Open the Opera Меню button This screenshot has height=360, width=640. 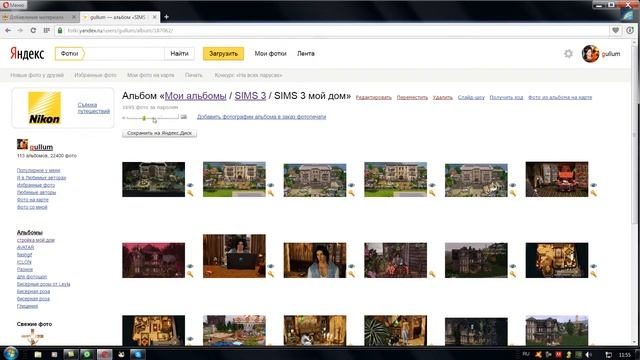(13, 5)
